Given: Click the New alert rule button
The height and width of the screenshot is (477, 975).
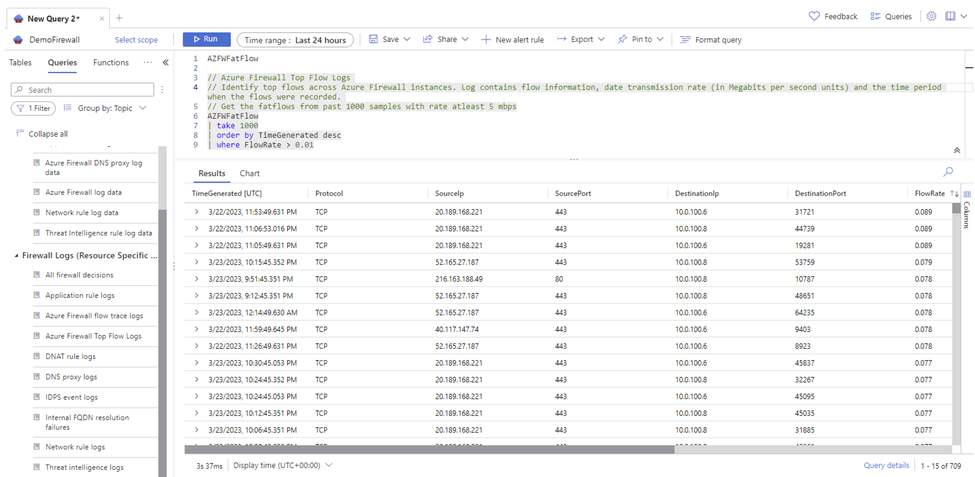Looking at the screenshot, I should click(x=512, y=40).
